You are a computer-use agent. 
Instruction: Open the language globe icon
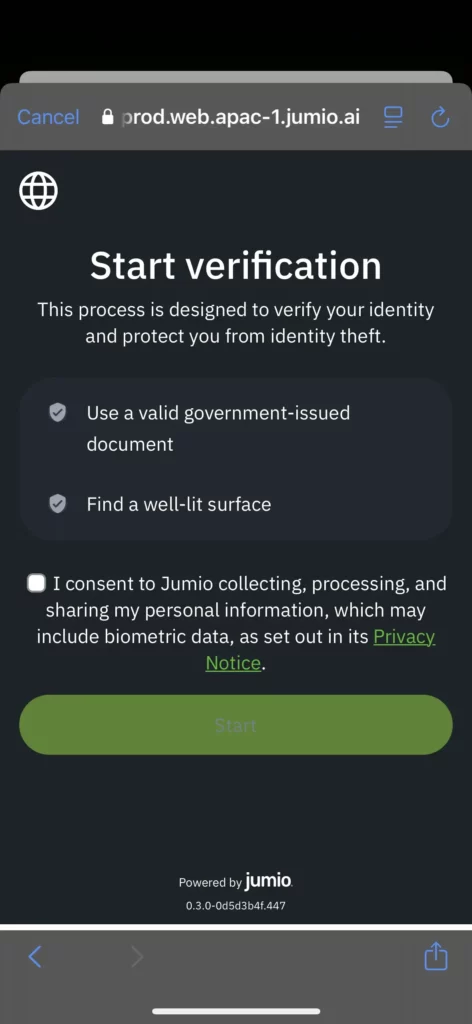[x=39, y=191]
